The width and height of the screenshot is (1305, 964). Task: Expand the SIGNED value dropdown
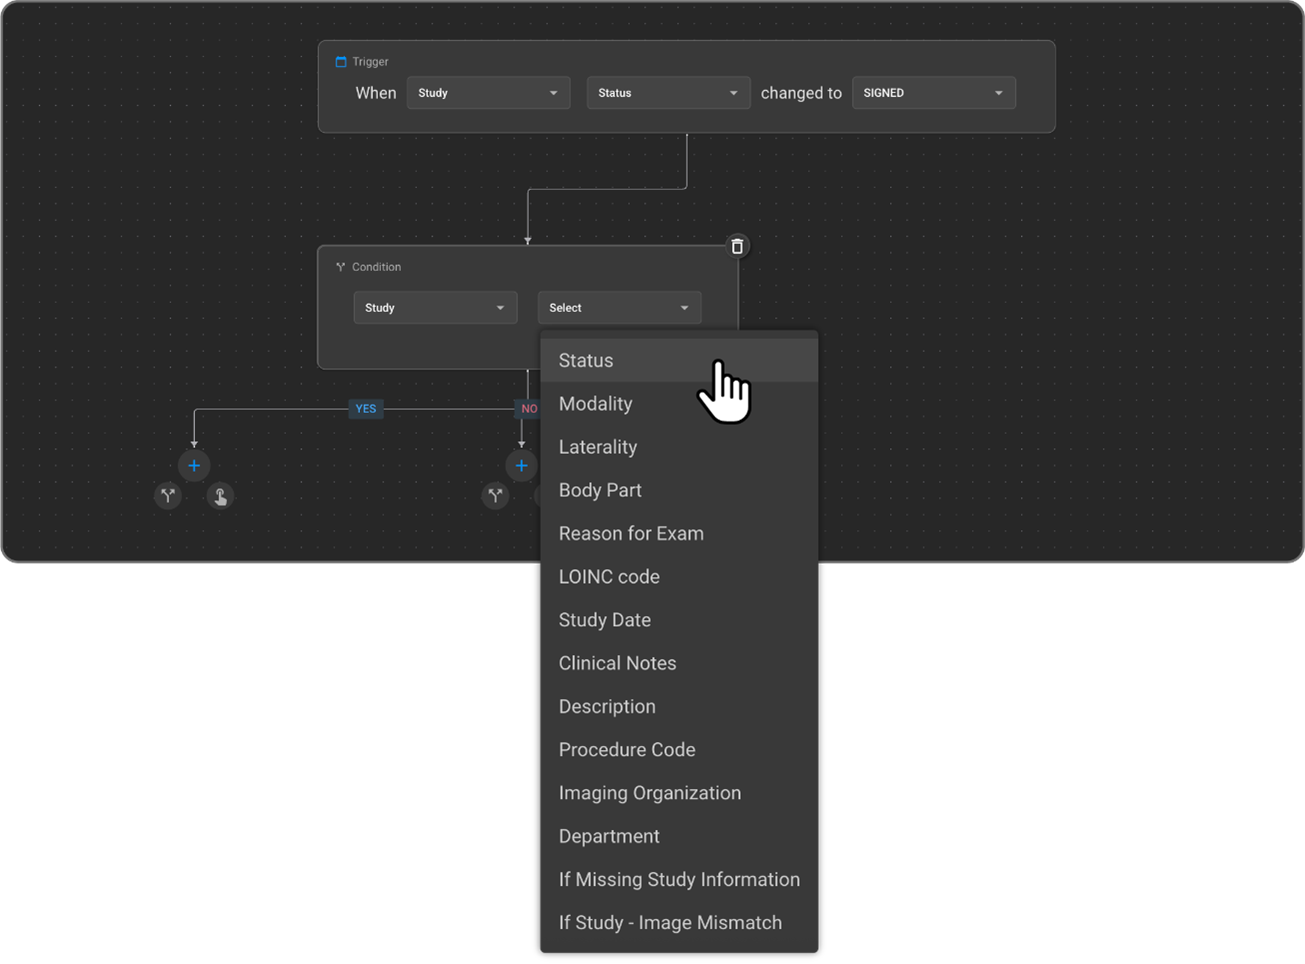(933, 93)
